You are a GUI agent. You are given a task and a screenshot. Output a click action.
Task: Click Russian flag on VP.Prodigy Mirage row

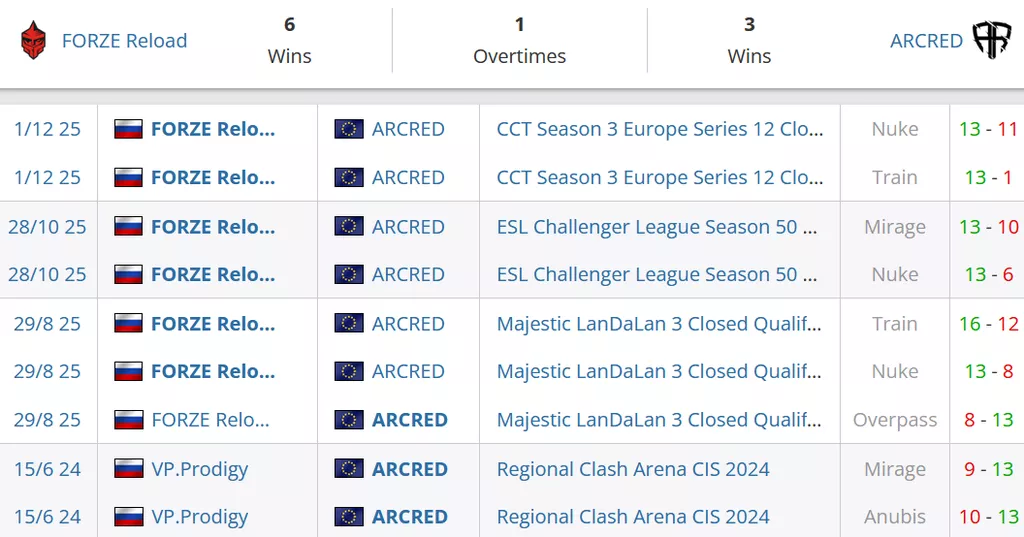tap(128, 469)
